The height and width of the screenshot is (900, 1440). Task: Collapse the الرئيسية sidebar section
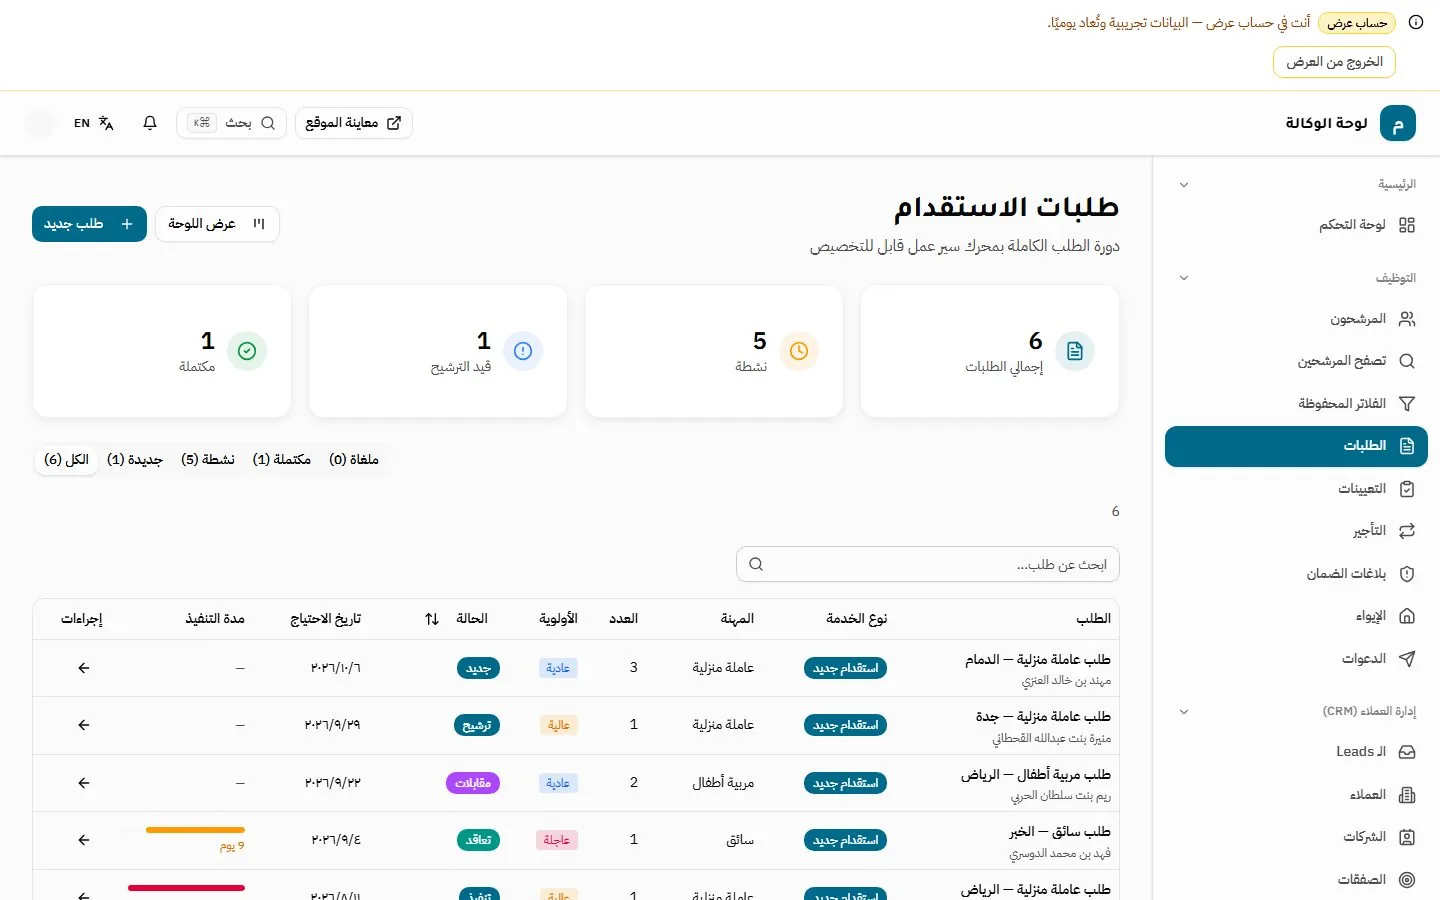coord(1184,185)
